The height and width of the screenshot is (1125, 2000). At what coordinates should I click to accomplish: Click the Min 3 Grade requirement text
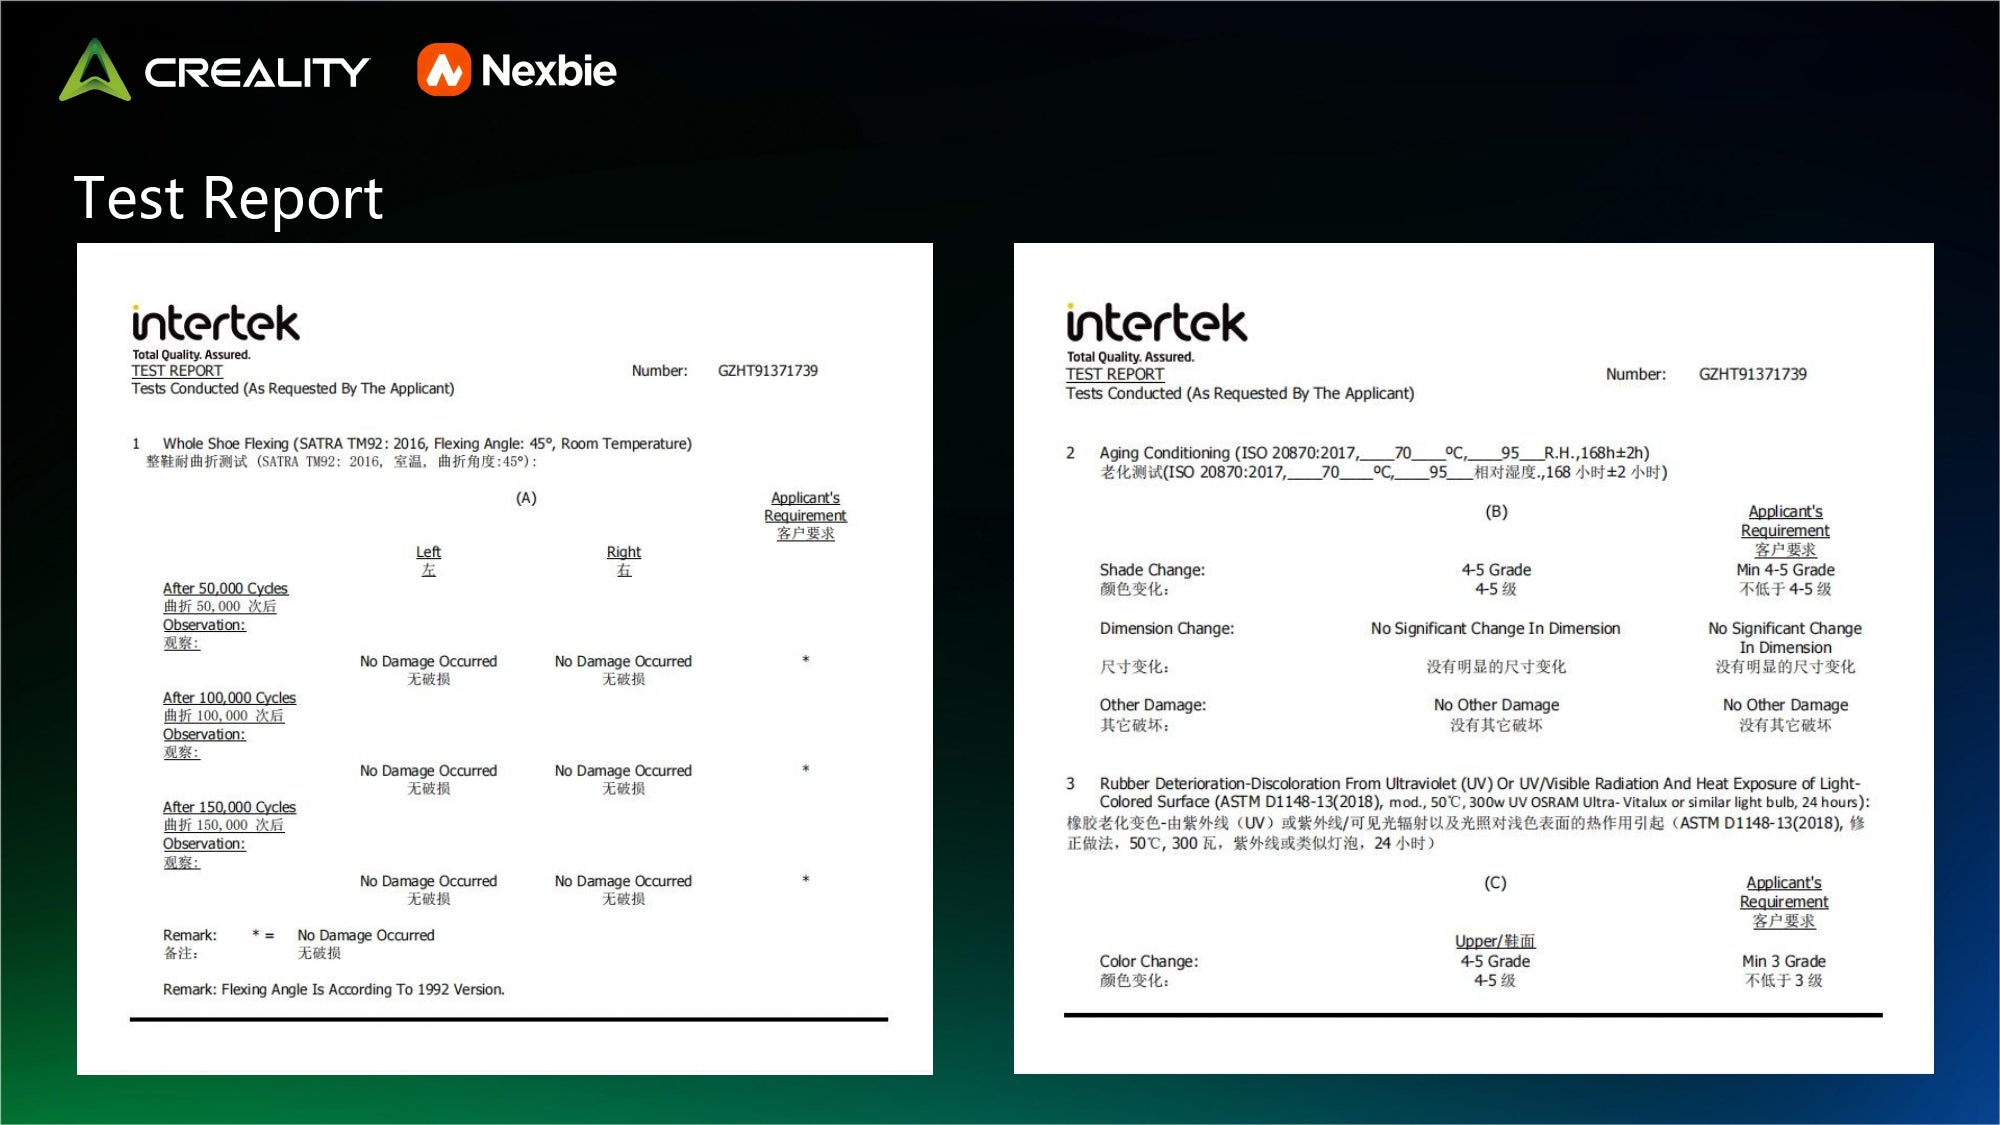click(x=1783, y=961)
